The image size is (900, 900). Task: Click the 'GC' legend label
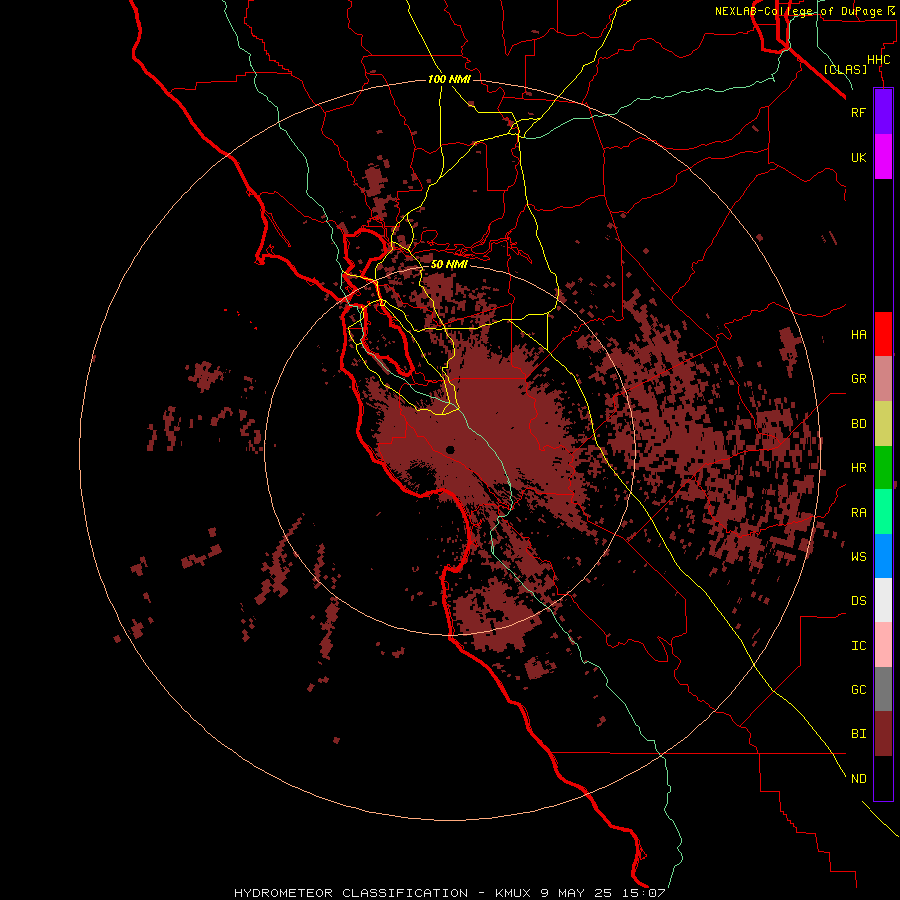[858, 690]
